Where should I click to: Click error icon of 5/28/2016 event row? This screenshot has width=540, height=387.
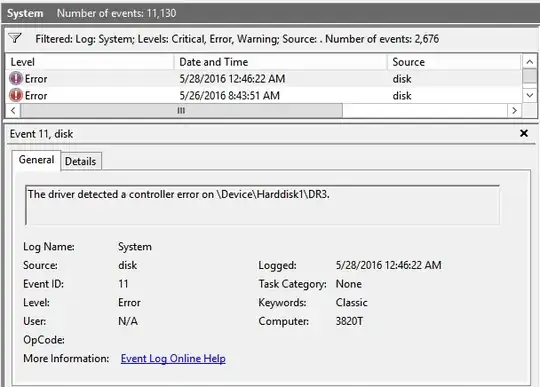pyautogui.click(x=15, y=79)
